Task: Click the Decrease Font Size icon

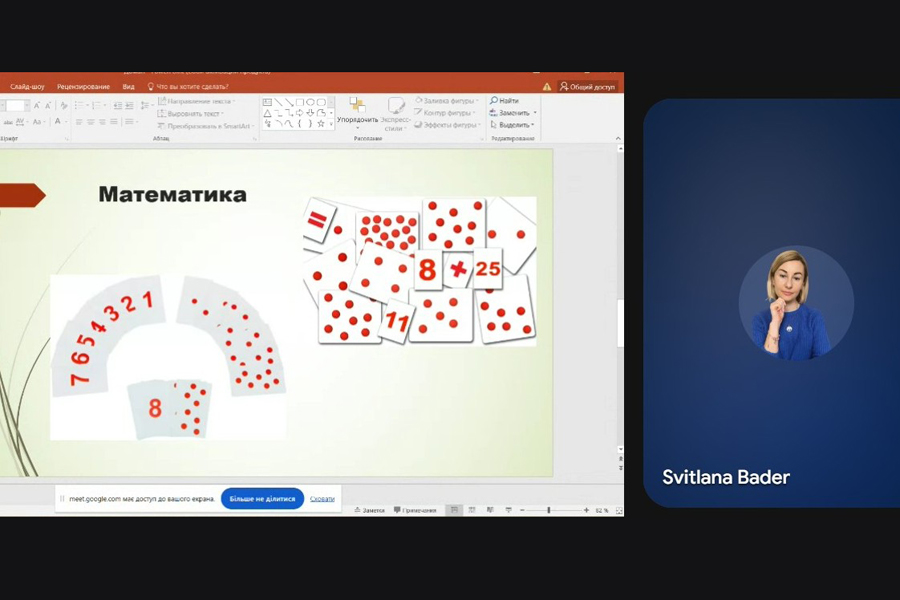Action: point(48,106)
